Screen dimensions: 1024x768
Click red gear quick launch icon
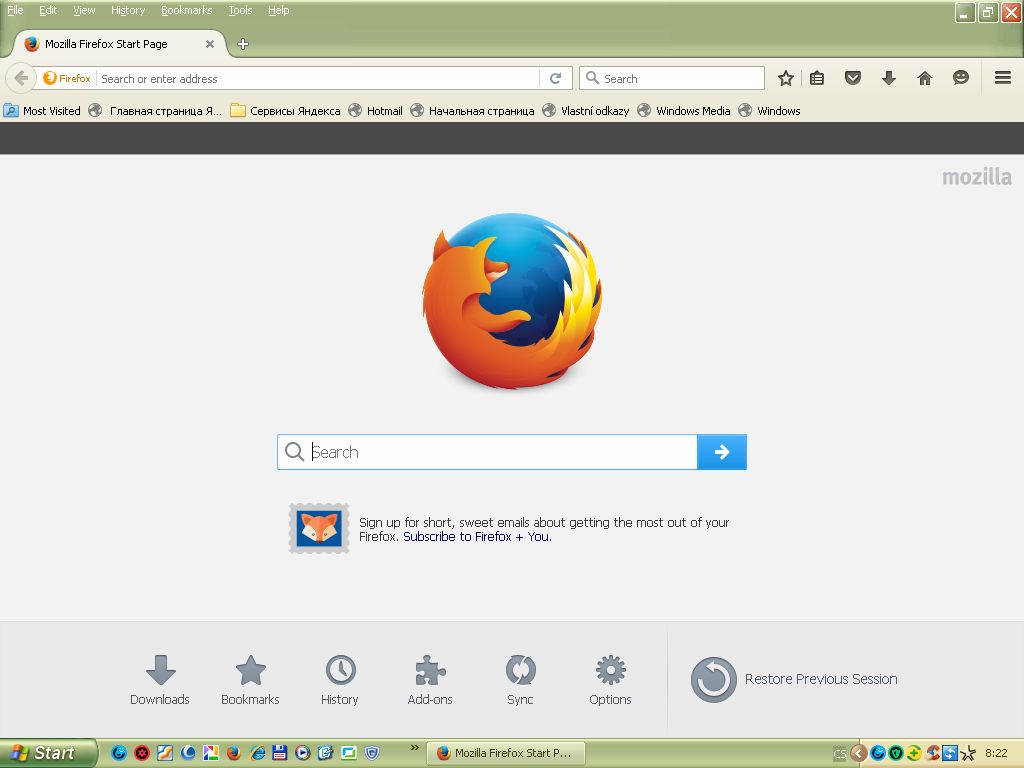[142, 753]
